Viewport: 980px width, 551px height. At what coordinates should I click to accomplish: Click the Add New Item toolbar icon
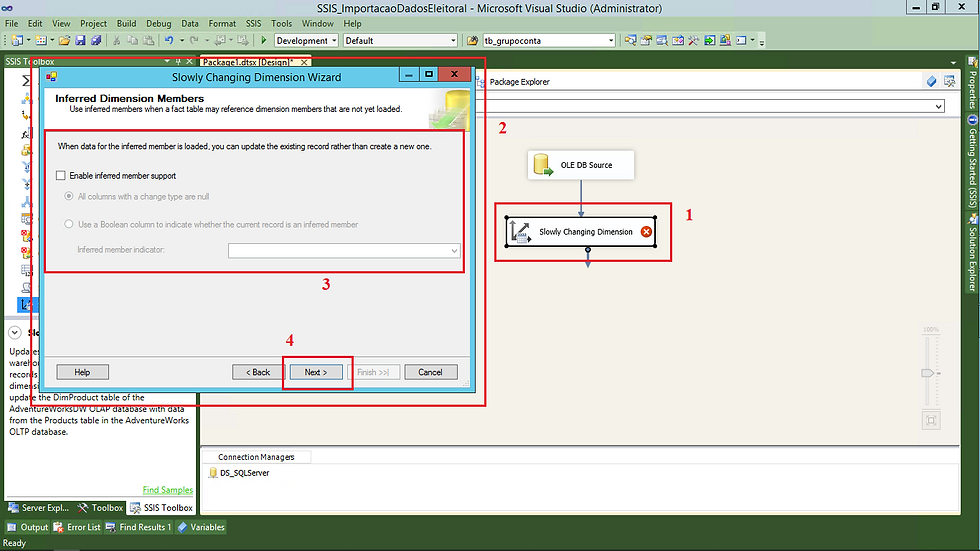tap(41, 41)
